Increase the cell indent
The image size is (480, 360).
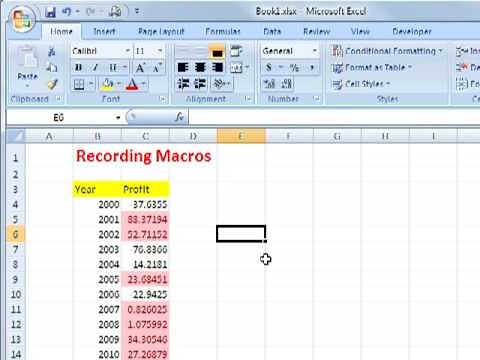tap(200, 84)
